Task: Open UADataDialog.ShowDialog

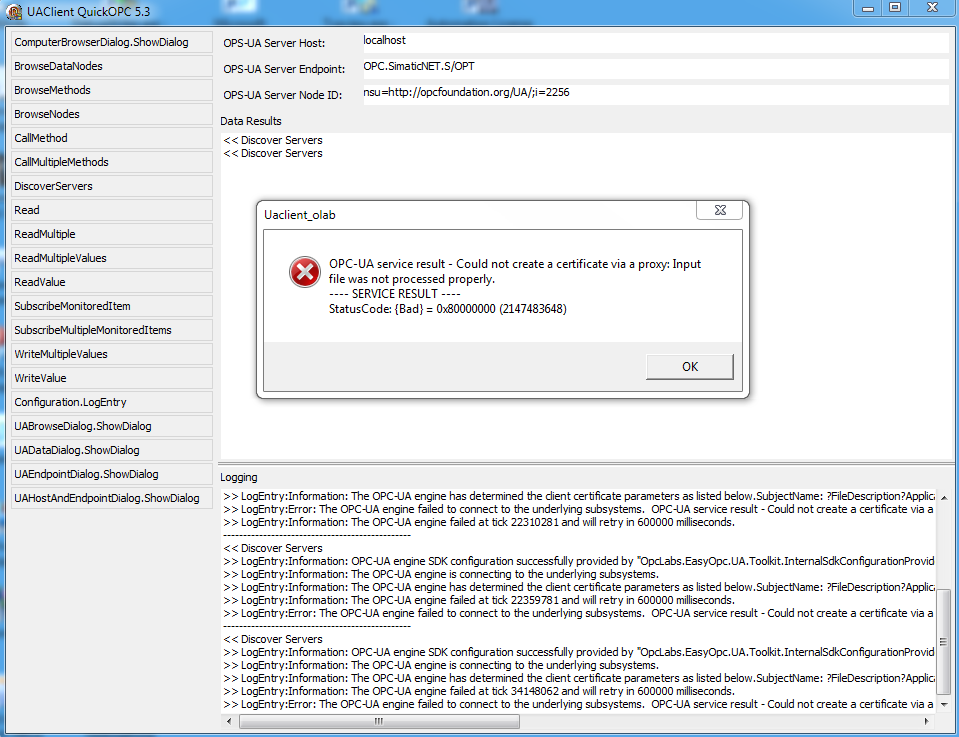Action: tap(112, 450)
